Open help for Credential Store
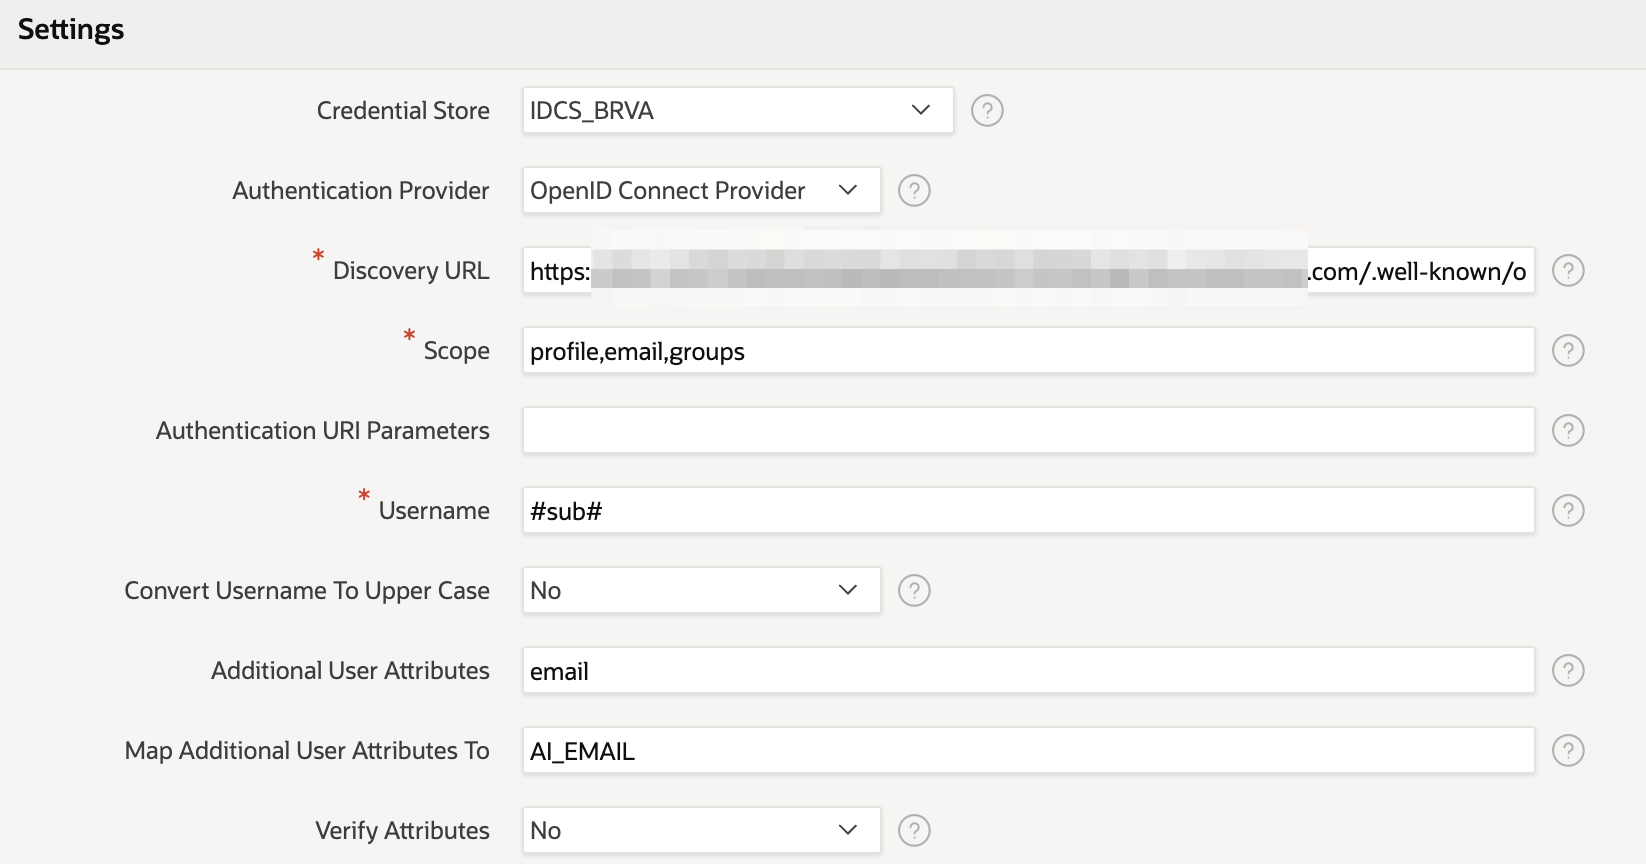 pyautogui.click(x=987, y=110)
